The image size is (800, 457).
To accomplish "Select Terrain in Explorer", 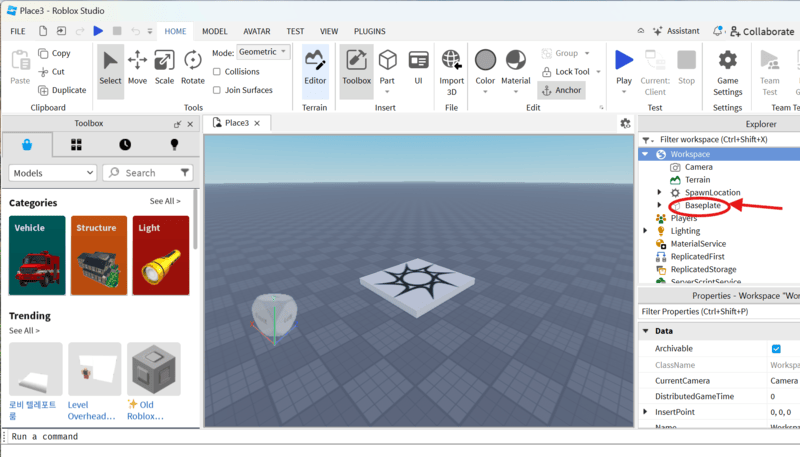I will coord(697,180).
